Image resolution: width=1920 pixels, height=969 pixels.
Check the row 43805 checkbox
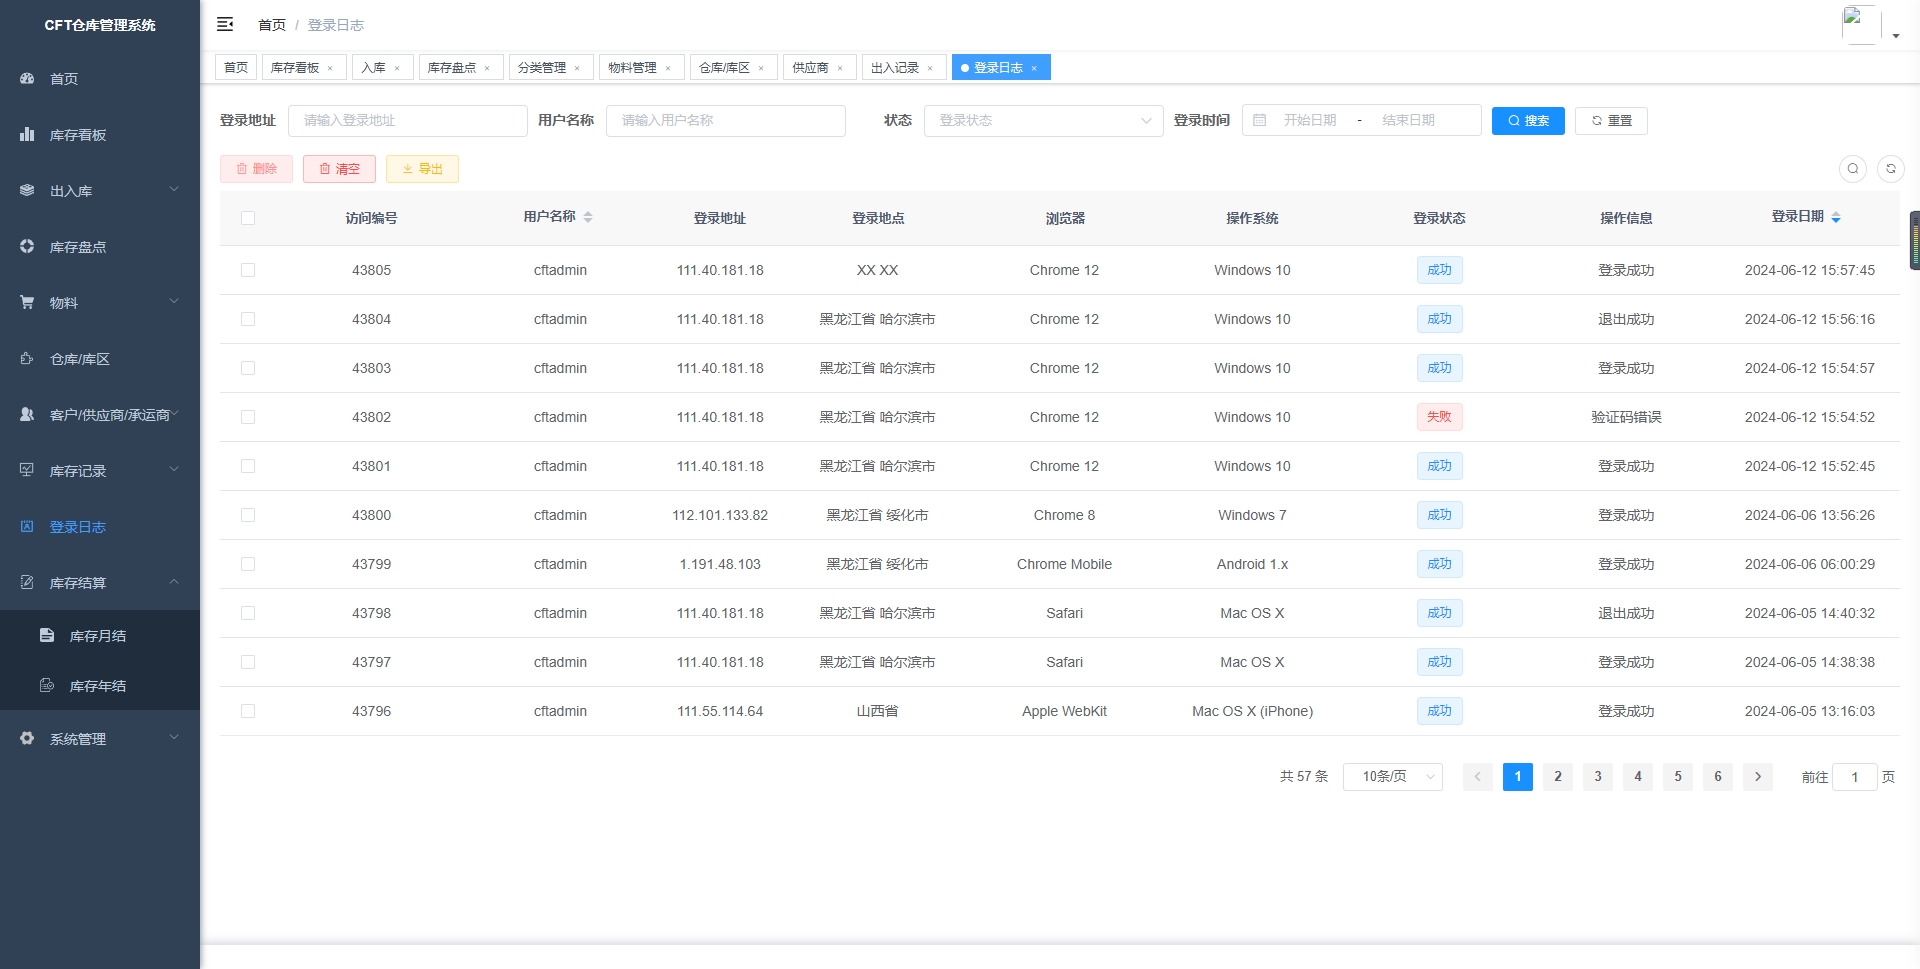coord(248,270)
